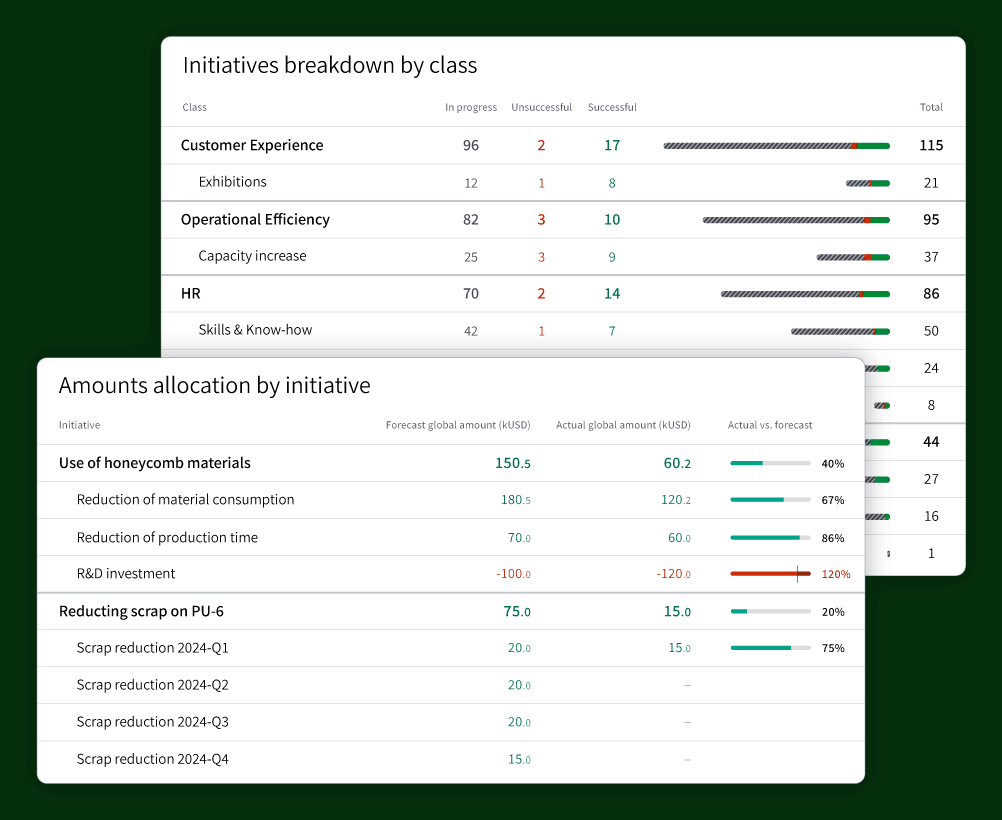The height and width of the screenshot is (820, 1002).
Task: Click the total value 24 in breakdown table
Action: pyautogui.click(x=931, y=368)
